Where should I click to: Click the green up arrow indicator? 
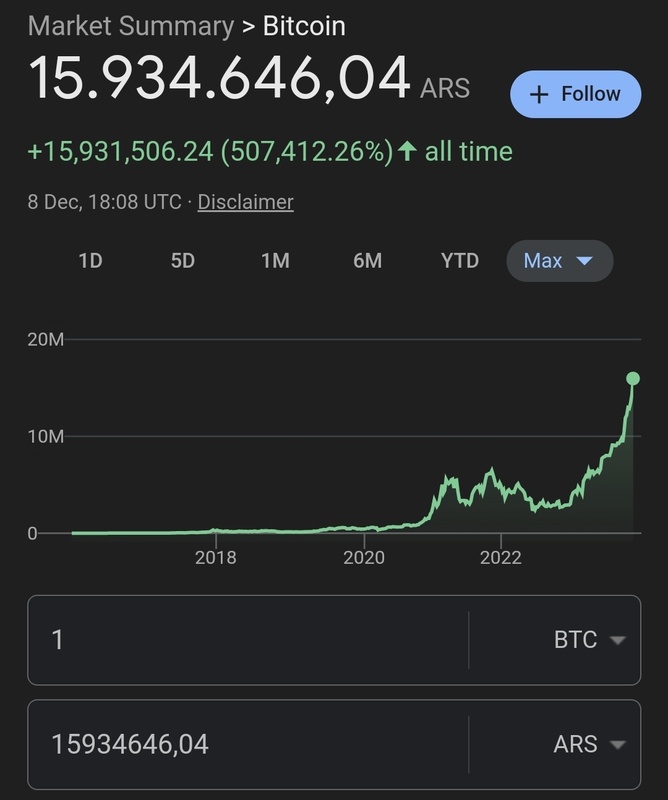(407, 152)
